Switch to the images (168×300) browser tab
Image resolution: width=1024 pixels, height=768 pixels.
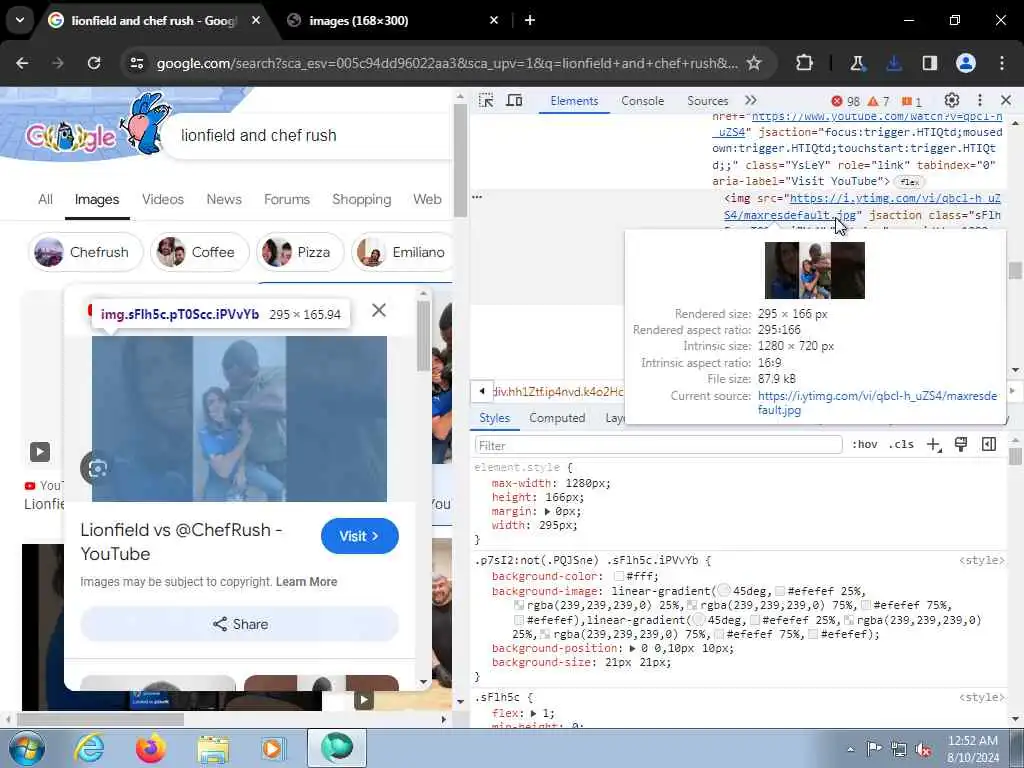point(394,20)
